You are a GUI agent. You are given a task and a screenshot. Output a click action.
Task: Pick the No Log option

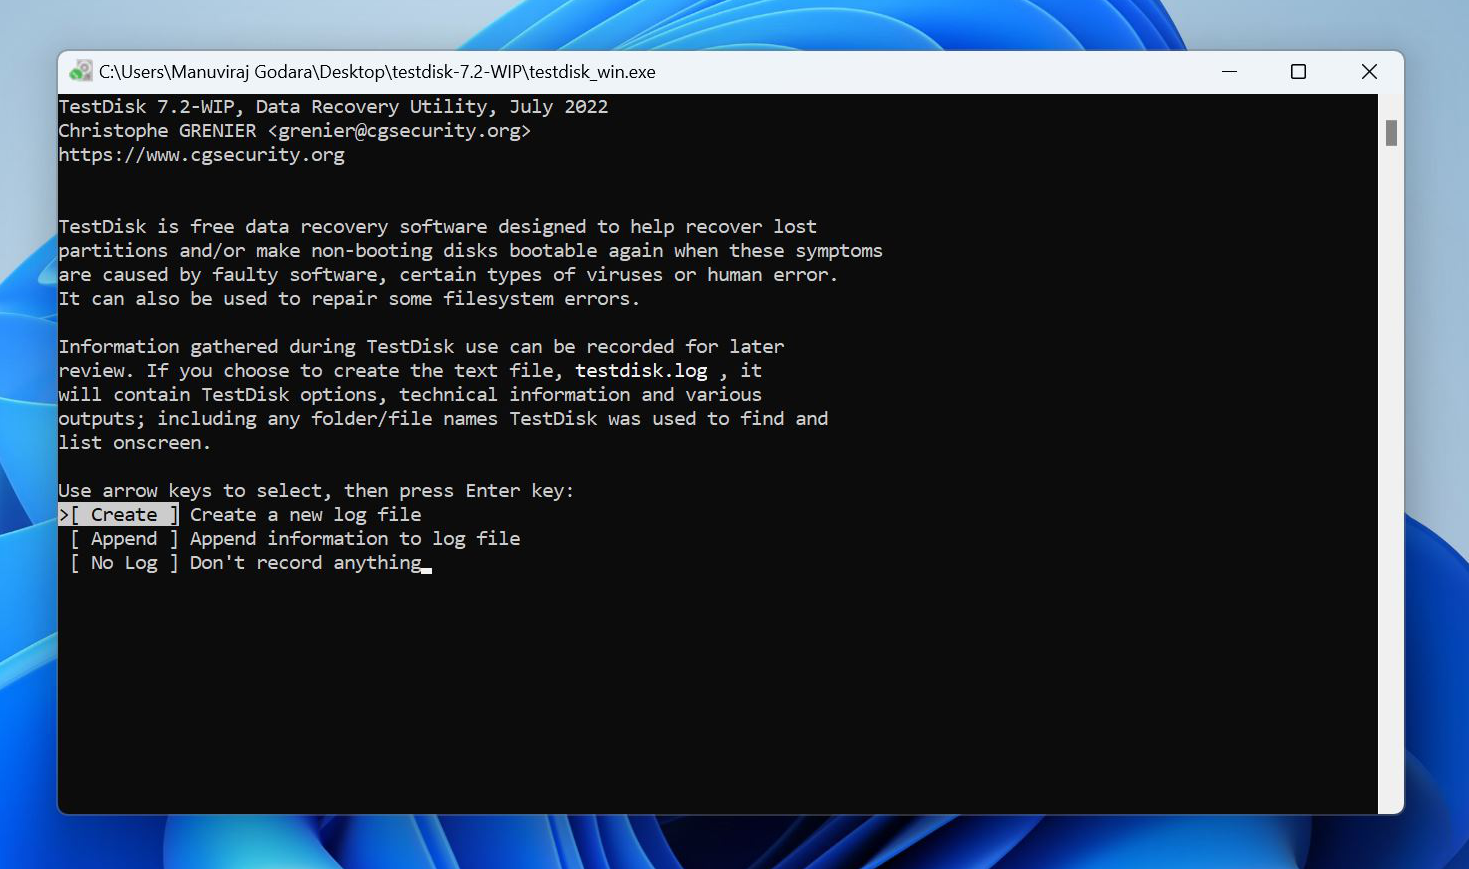click(124, 563)
